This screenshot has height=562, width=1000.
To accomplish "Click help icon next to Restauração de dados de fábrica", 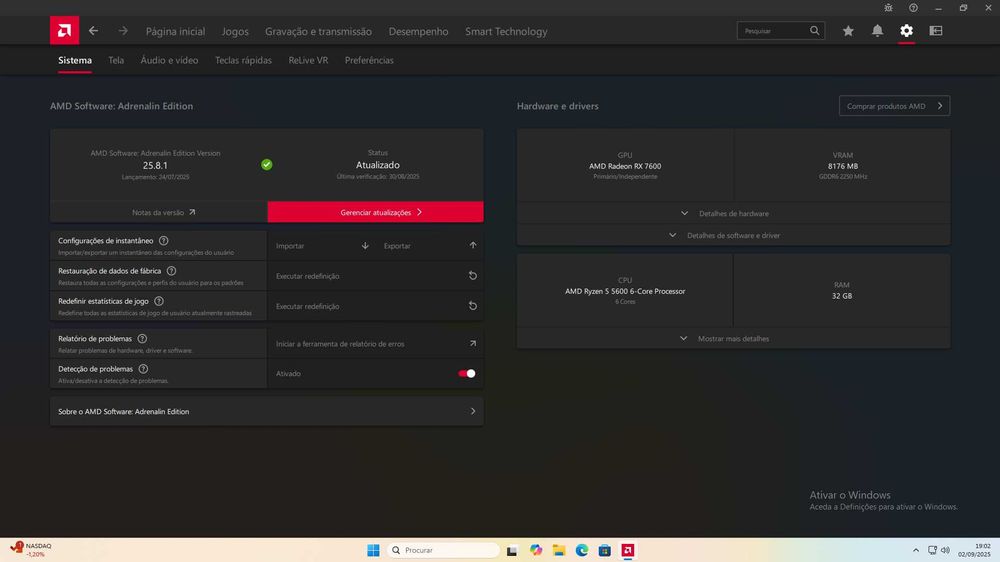I will pyautogui.click(x=172, y=271).
